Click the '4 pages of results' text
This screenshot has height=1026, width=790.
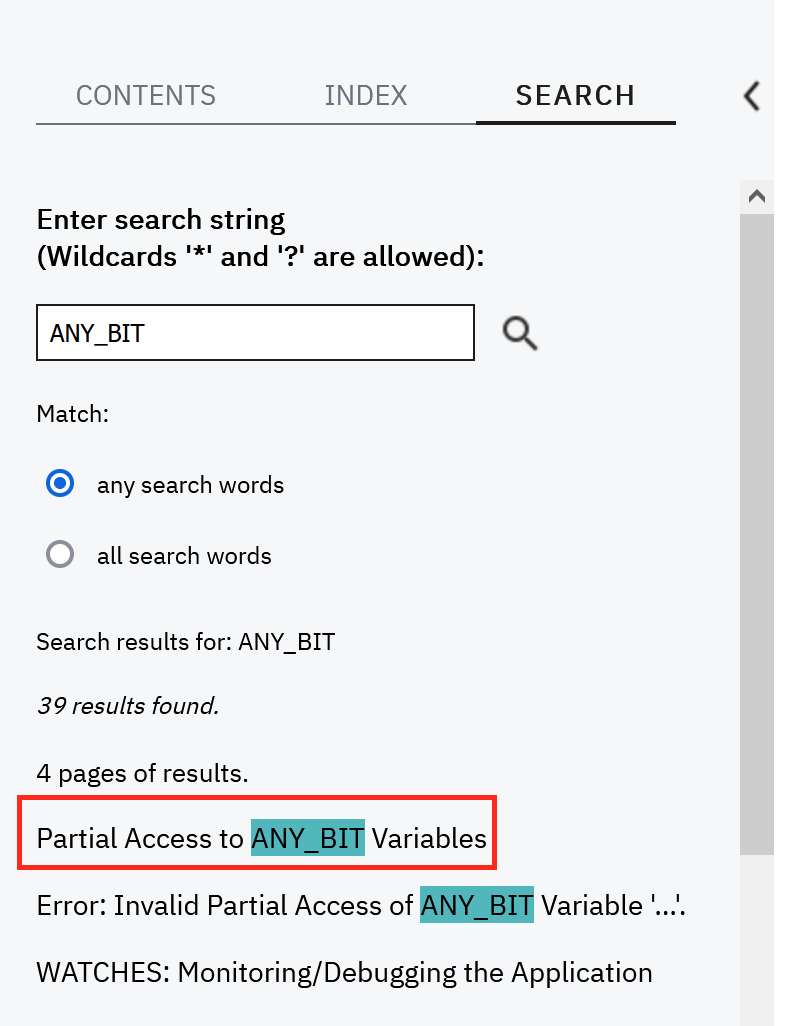pyautogui.click(x=143, y=773)
